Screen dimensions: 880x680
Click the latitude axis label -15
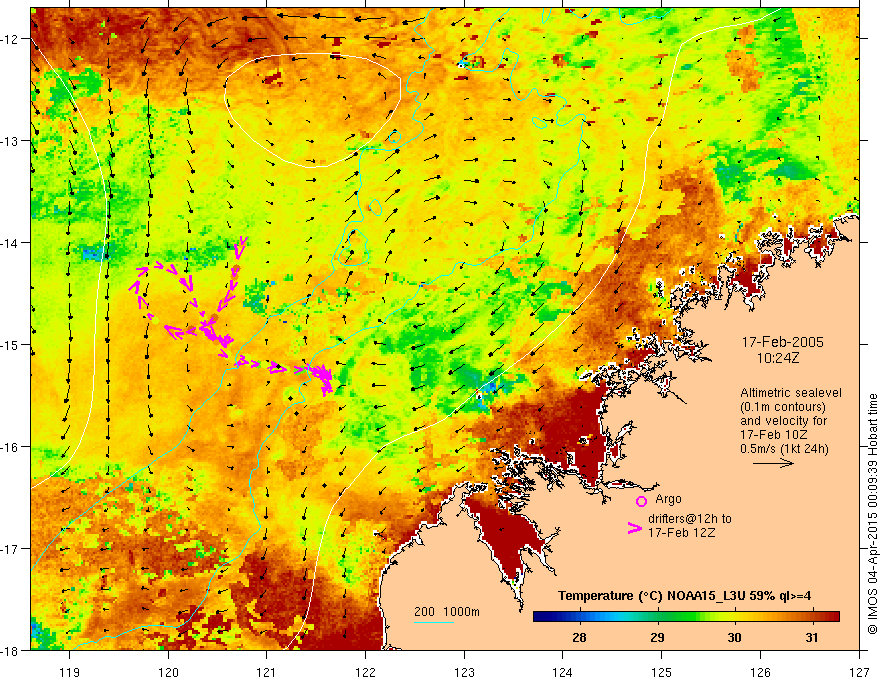click(10, 344)
